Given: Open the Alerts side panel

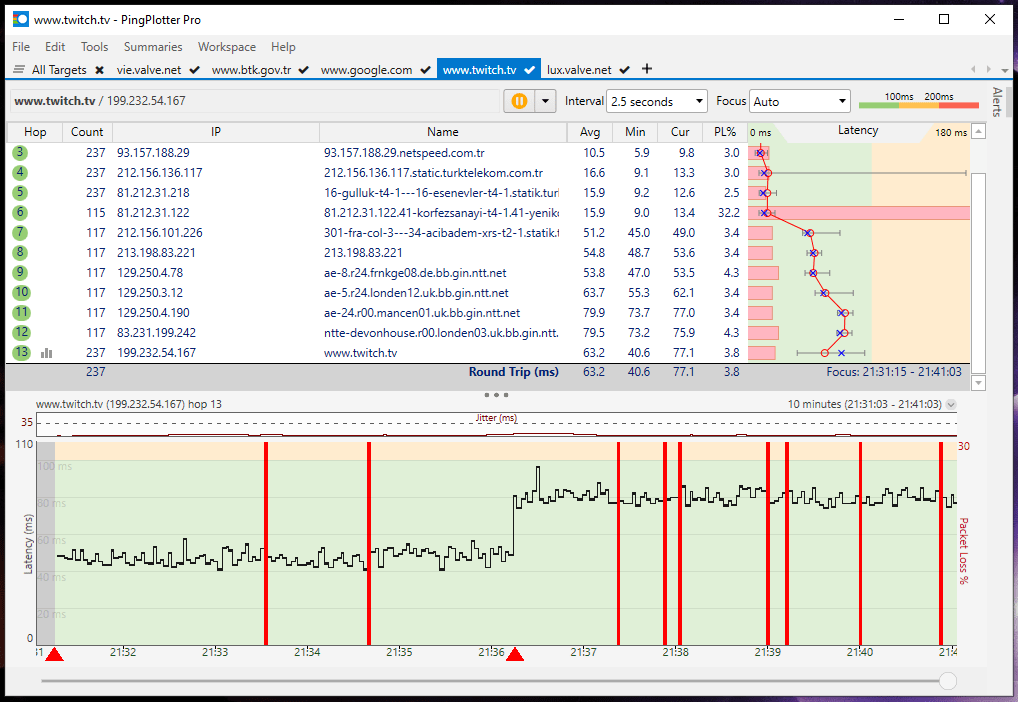Looking at the screenshot, I should (996, 102).
